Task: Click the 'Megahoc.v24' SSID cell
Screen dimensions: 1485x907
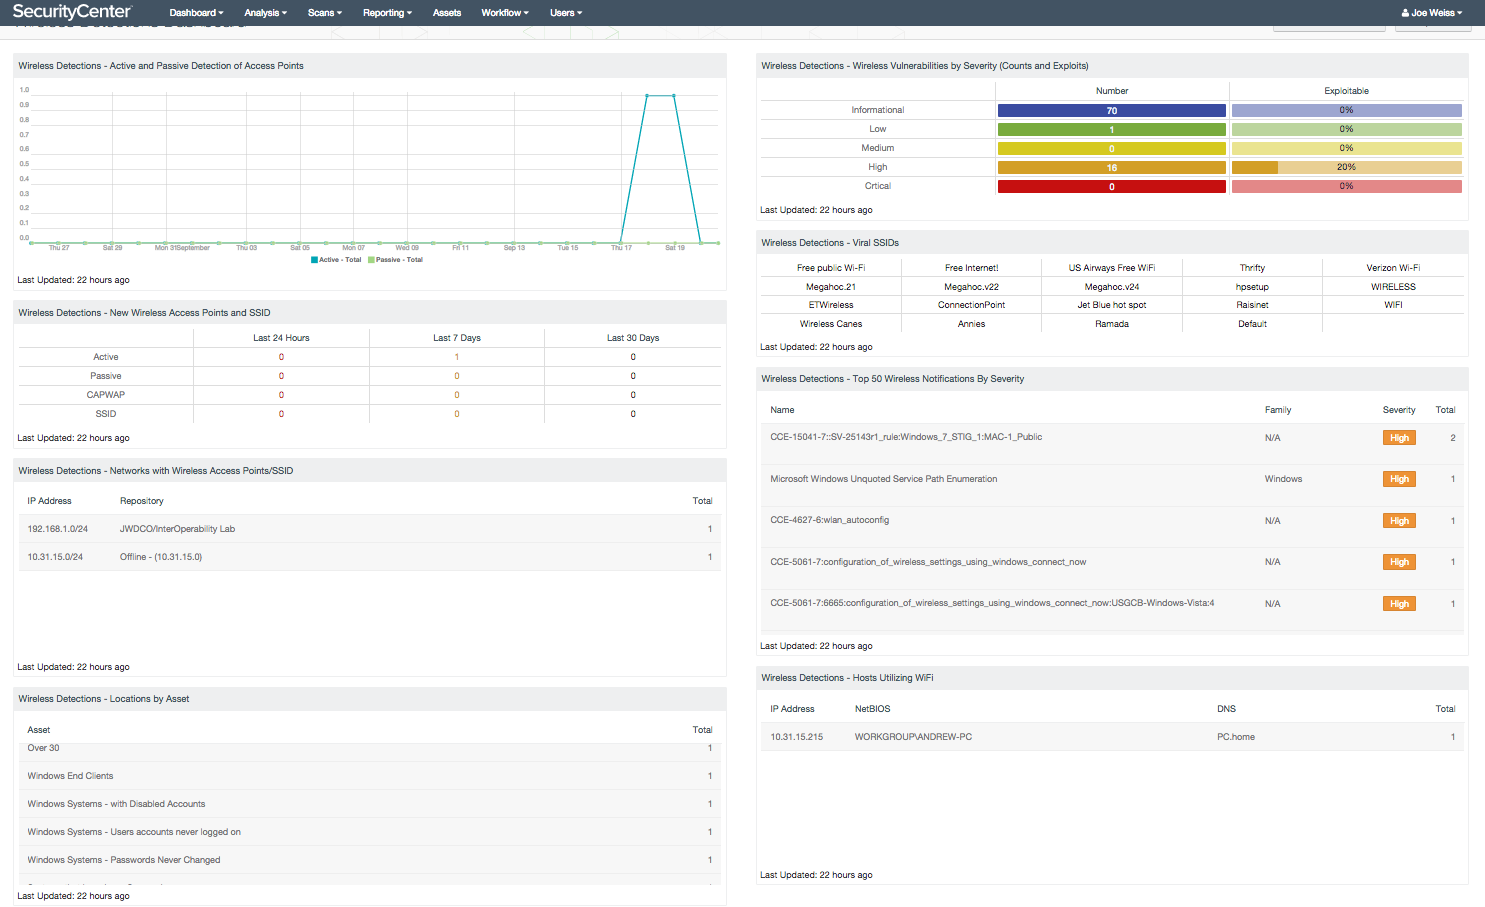Action: pyautogui.click(x=1112, y=287)
